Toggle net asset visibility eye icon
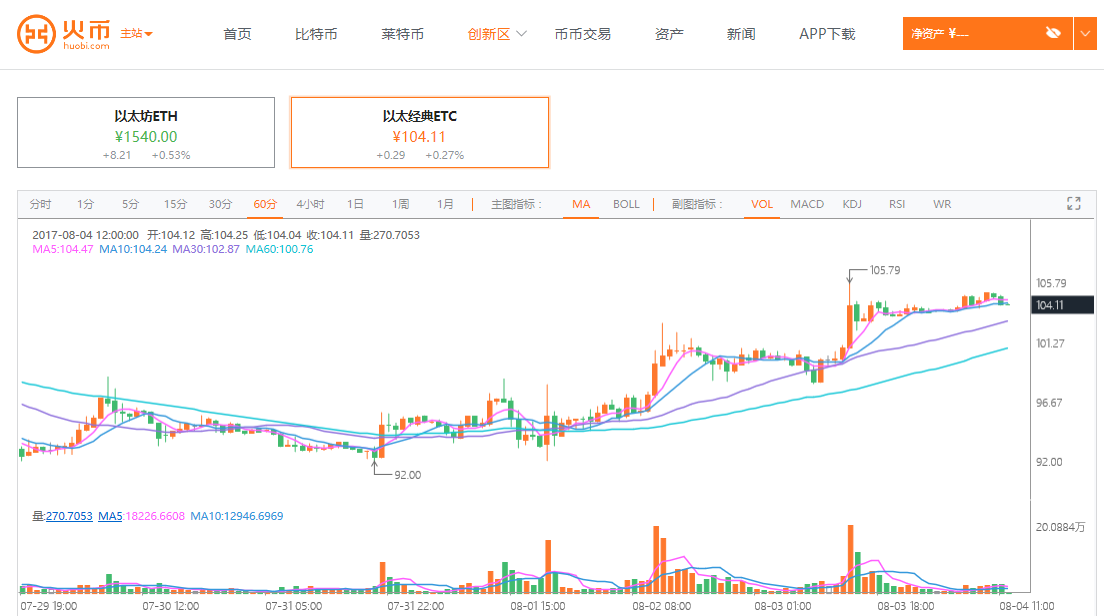The height and width of the screenshot is (616, 1104). [1052, 33]
